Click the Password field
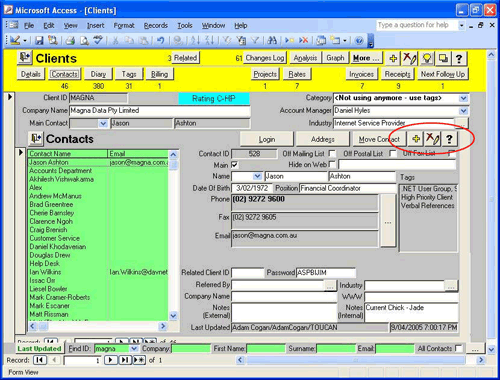Image resolution: width=500 pixels, height=380 pixels. click(x=326, y=273)
